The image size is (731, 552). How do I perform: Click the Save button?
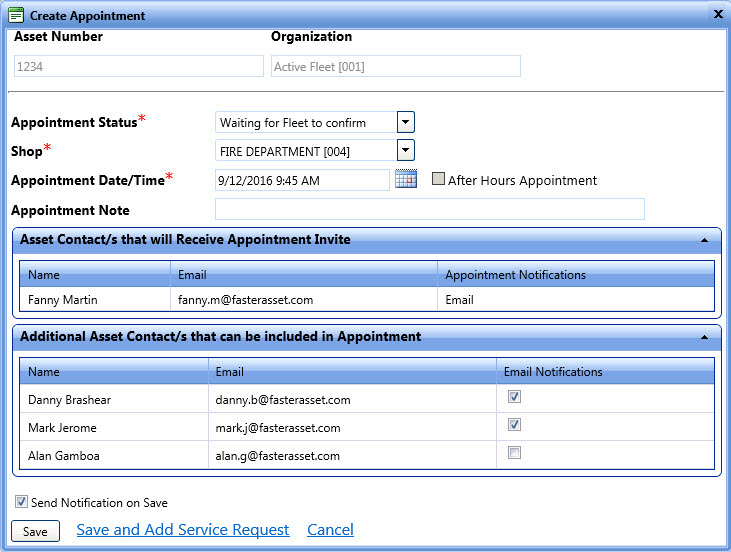[x=35, y=531]
